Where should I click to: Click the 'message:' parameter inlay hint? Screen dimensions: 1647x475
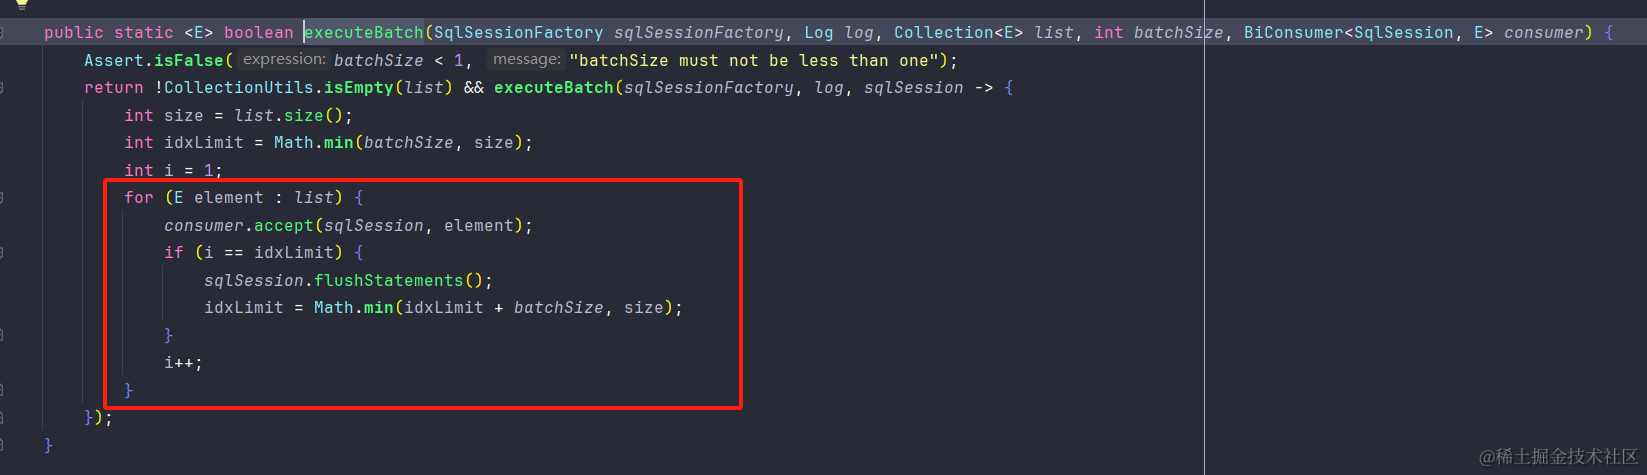pos(527,60)
